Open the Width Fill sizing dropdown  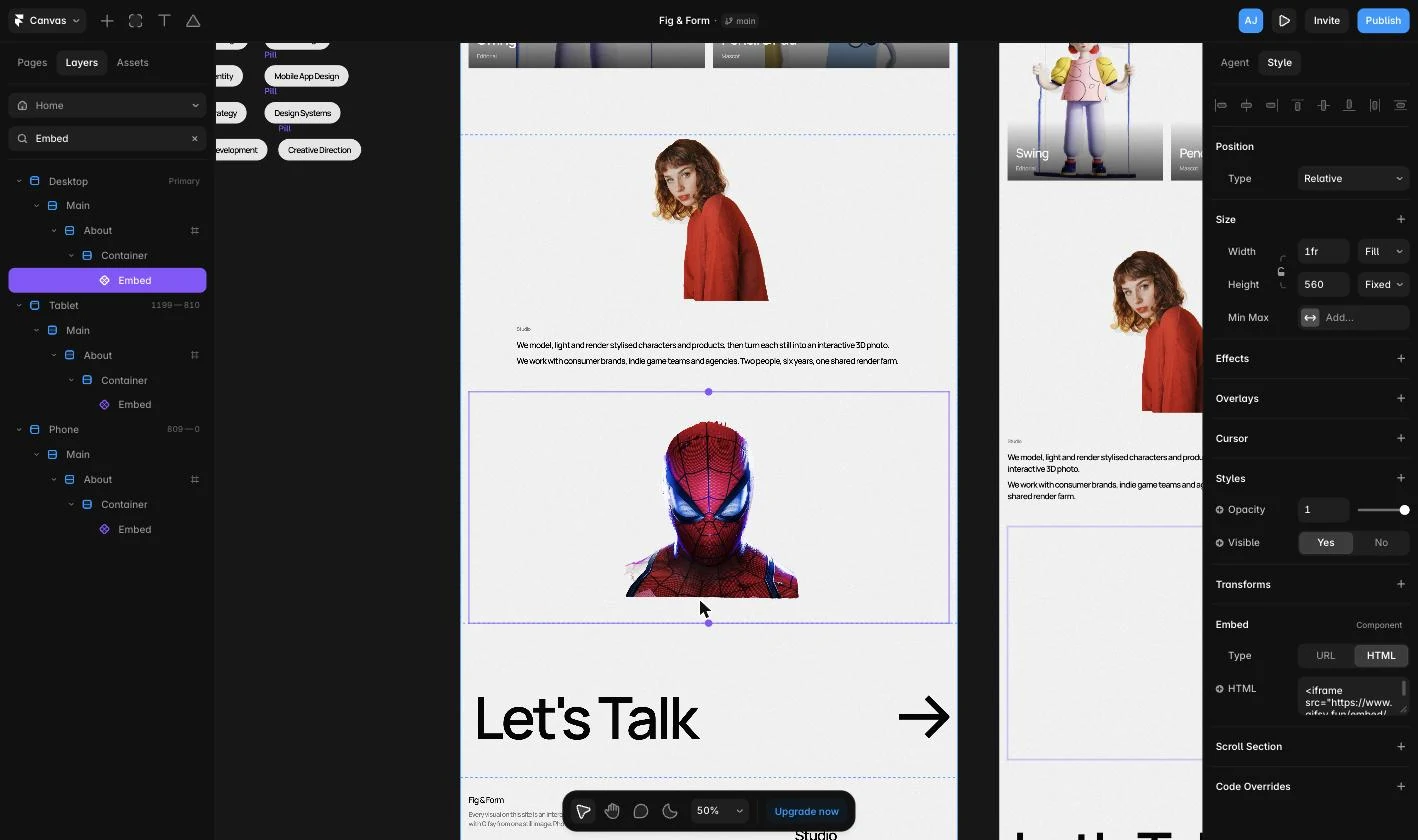[1383, 251]
